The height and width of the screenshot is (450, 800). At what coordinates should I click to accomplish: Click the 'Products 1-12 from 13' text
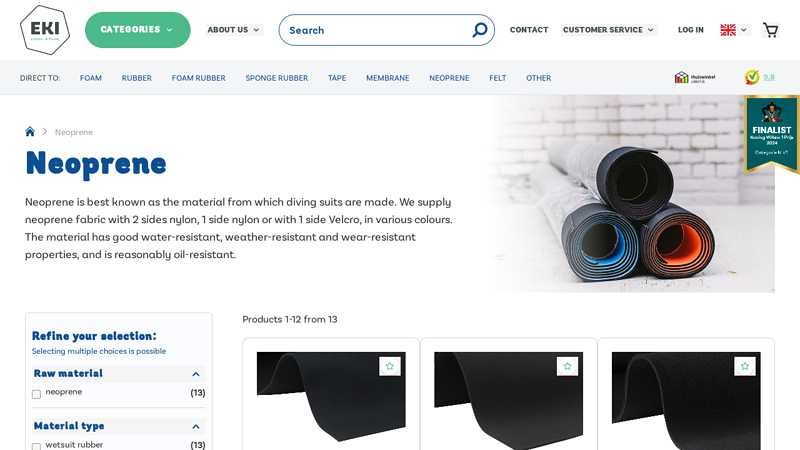pos(290,319)
